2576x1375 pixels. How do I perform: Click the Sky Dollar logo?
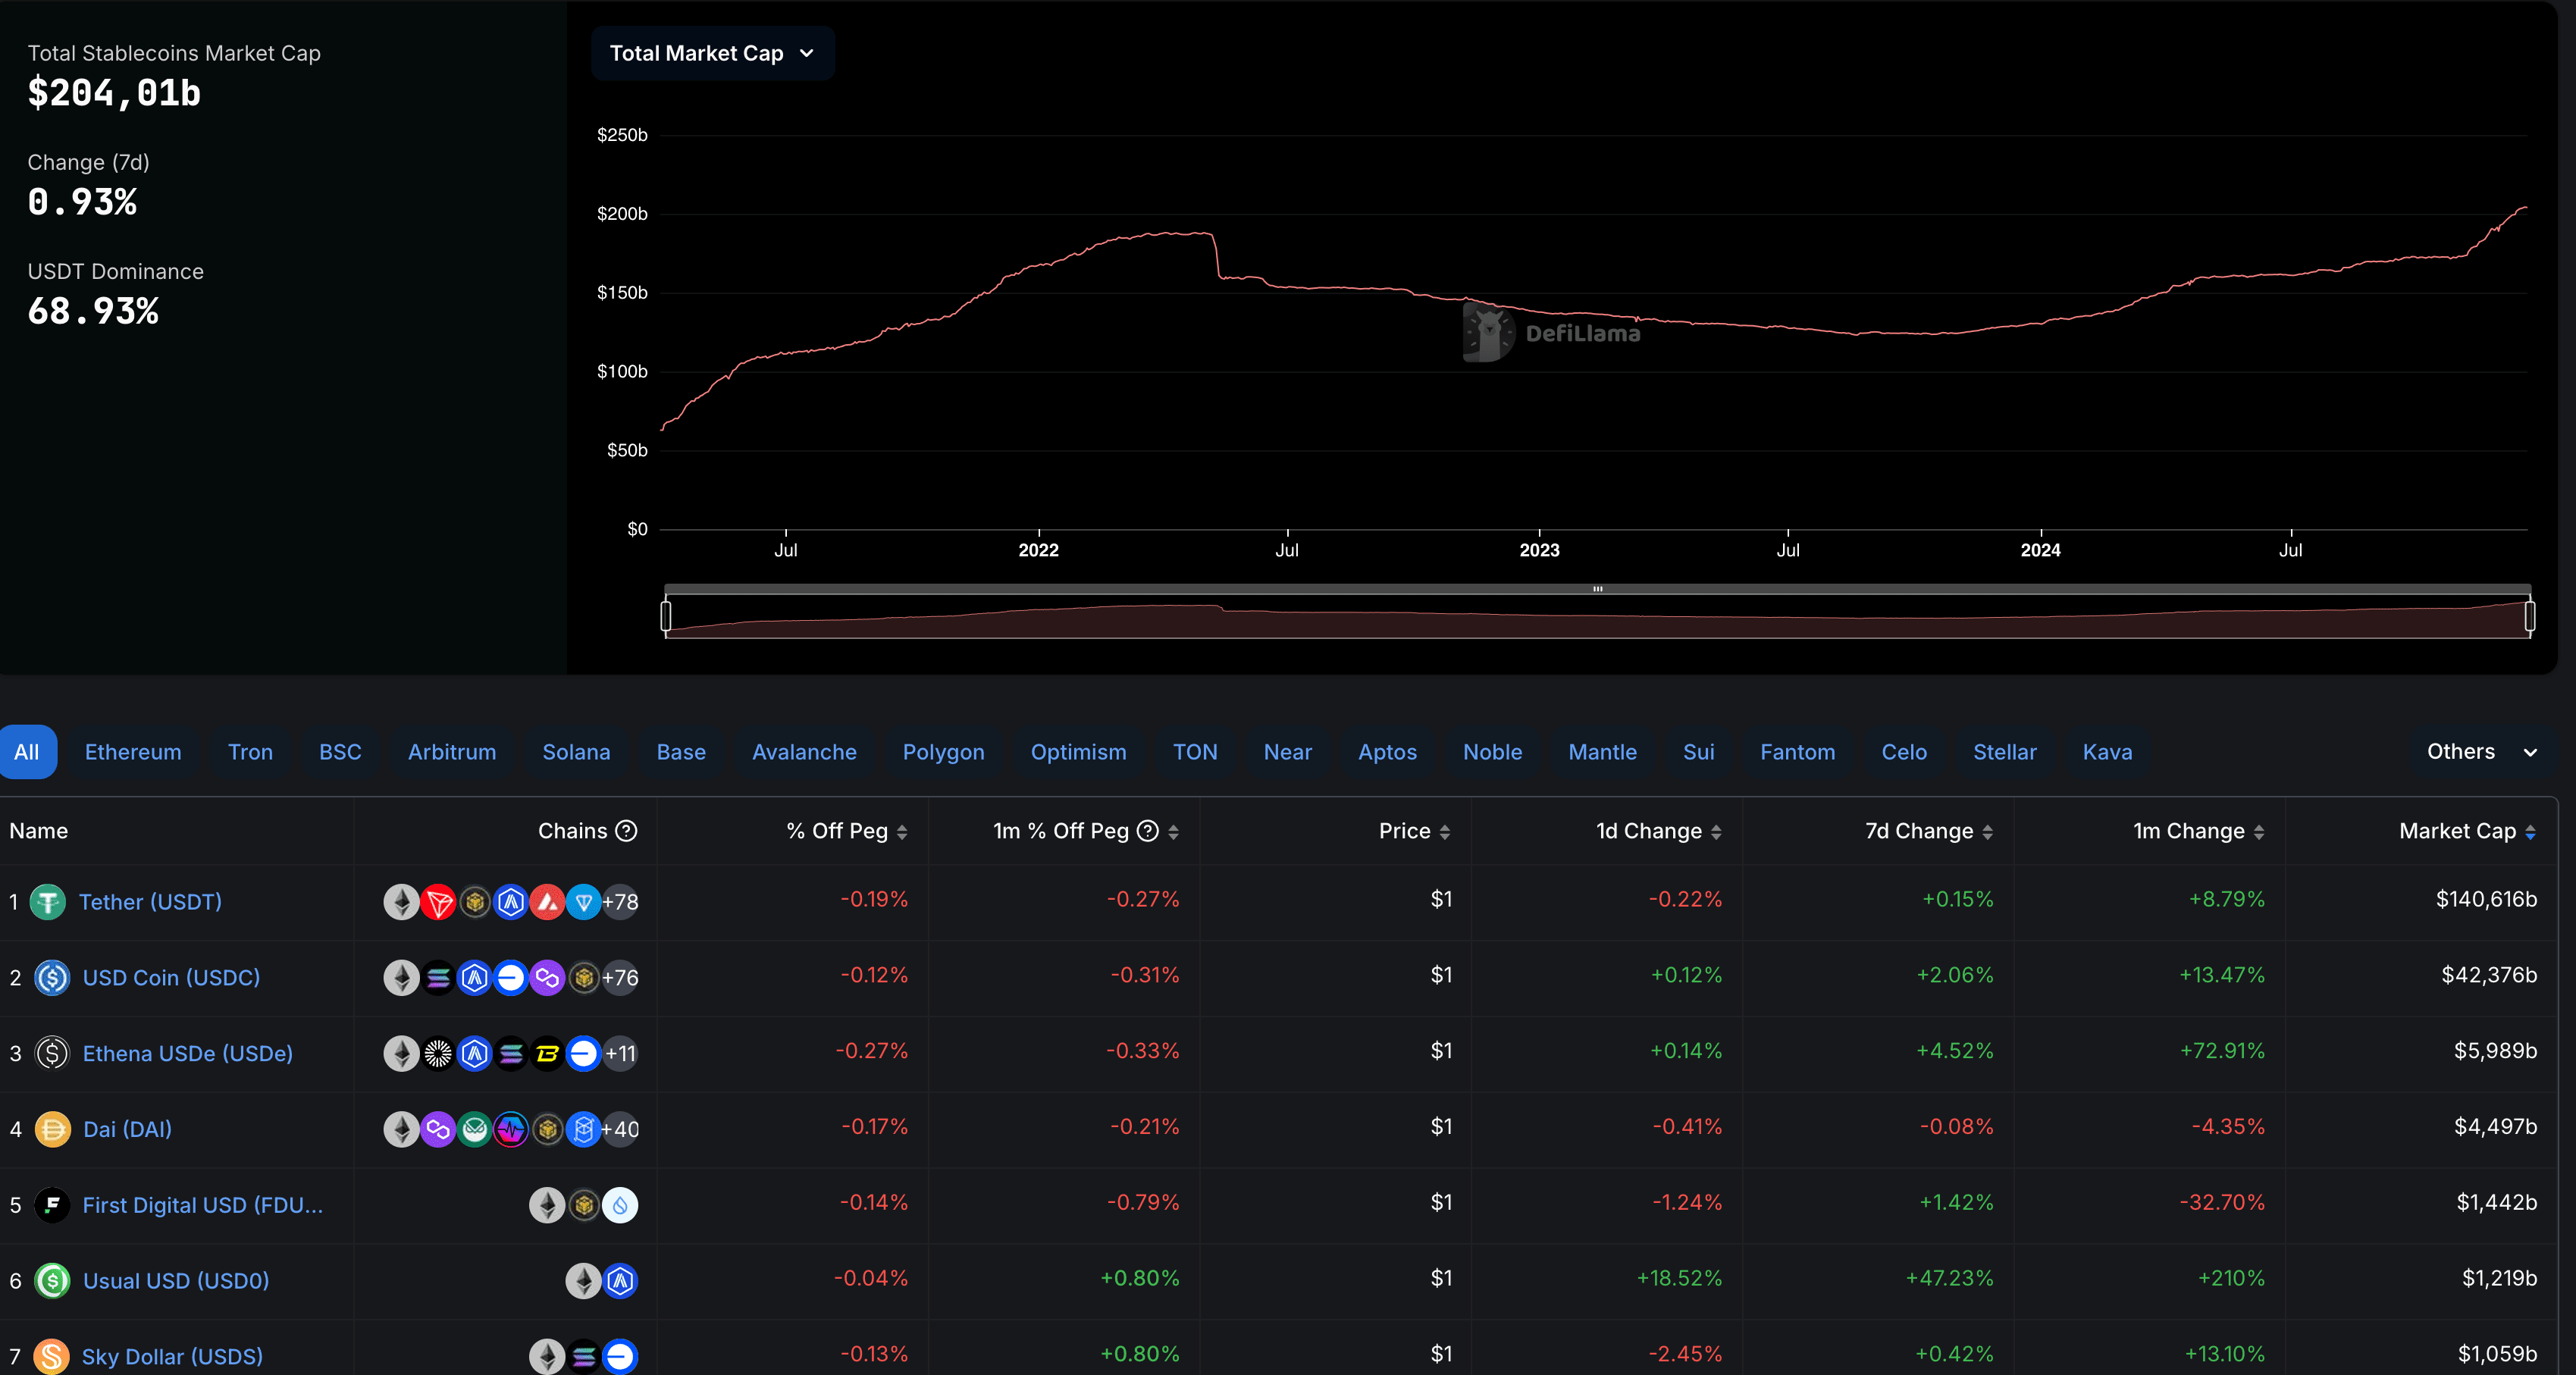52,1357
